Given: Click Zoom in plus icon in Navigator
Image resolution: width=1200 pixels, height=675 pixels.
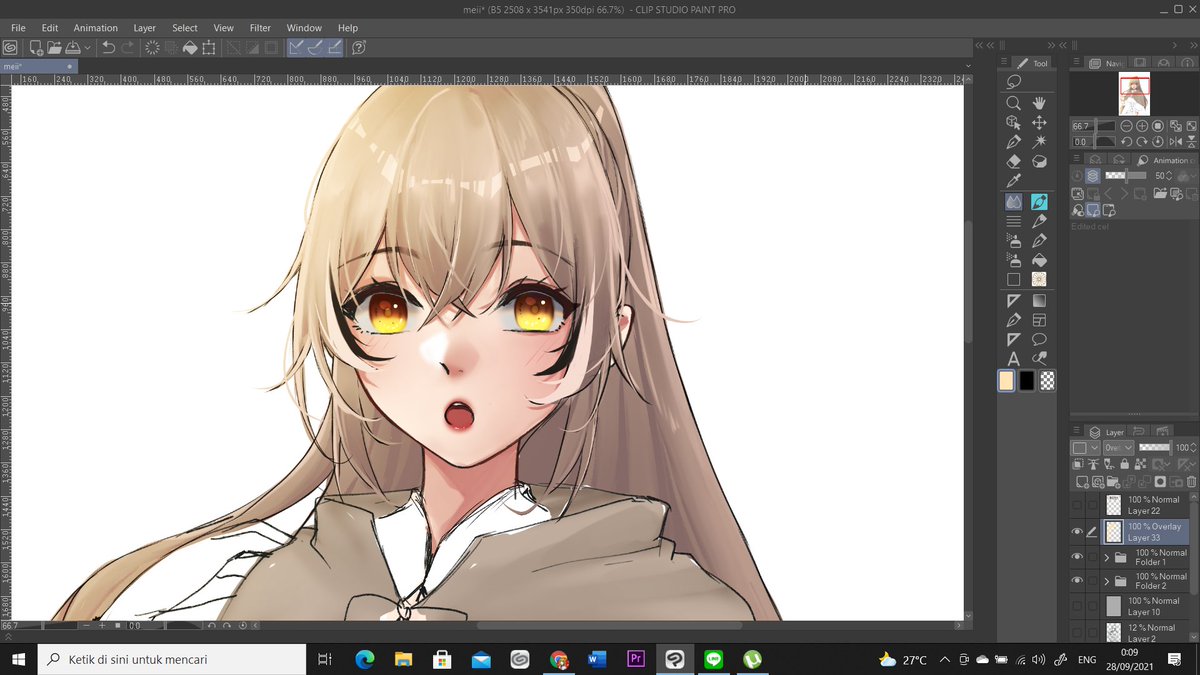Looking at the screenshot, I should pos(1142,126).
